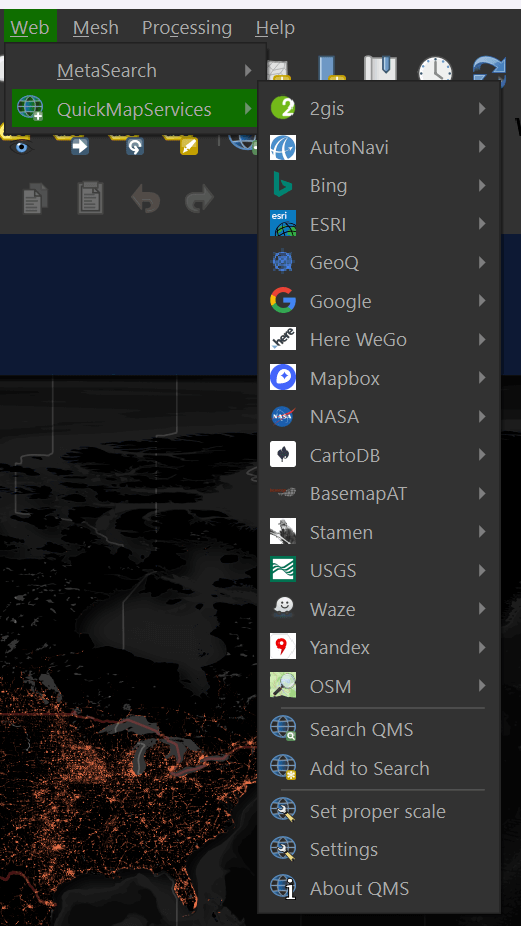Click the Set proper scale wrench icon
521x926 pixels.
click(x=283, y=811)
